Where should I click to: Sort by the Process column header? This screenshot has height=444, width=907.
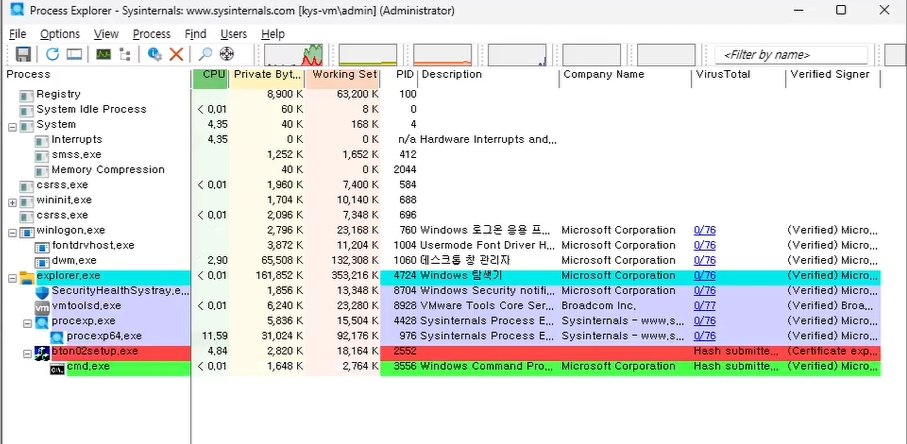click(x=96, y=75)
